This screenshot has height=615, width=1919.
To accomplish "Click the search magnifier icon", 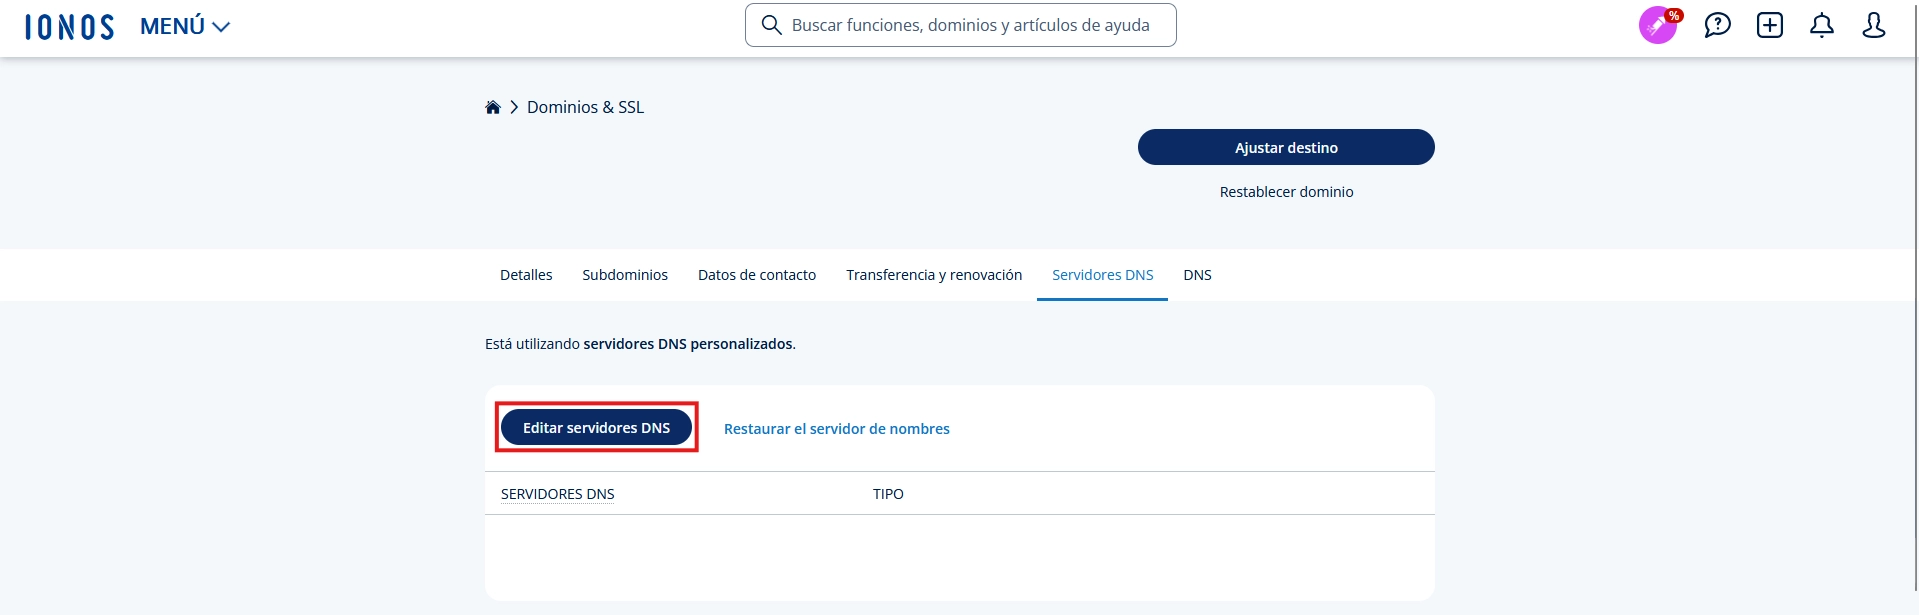I will click(771, 25).
